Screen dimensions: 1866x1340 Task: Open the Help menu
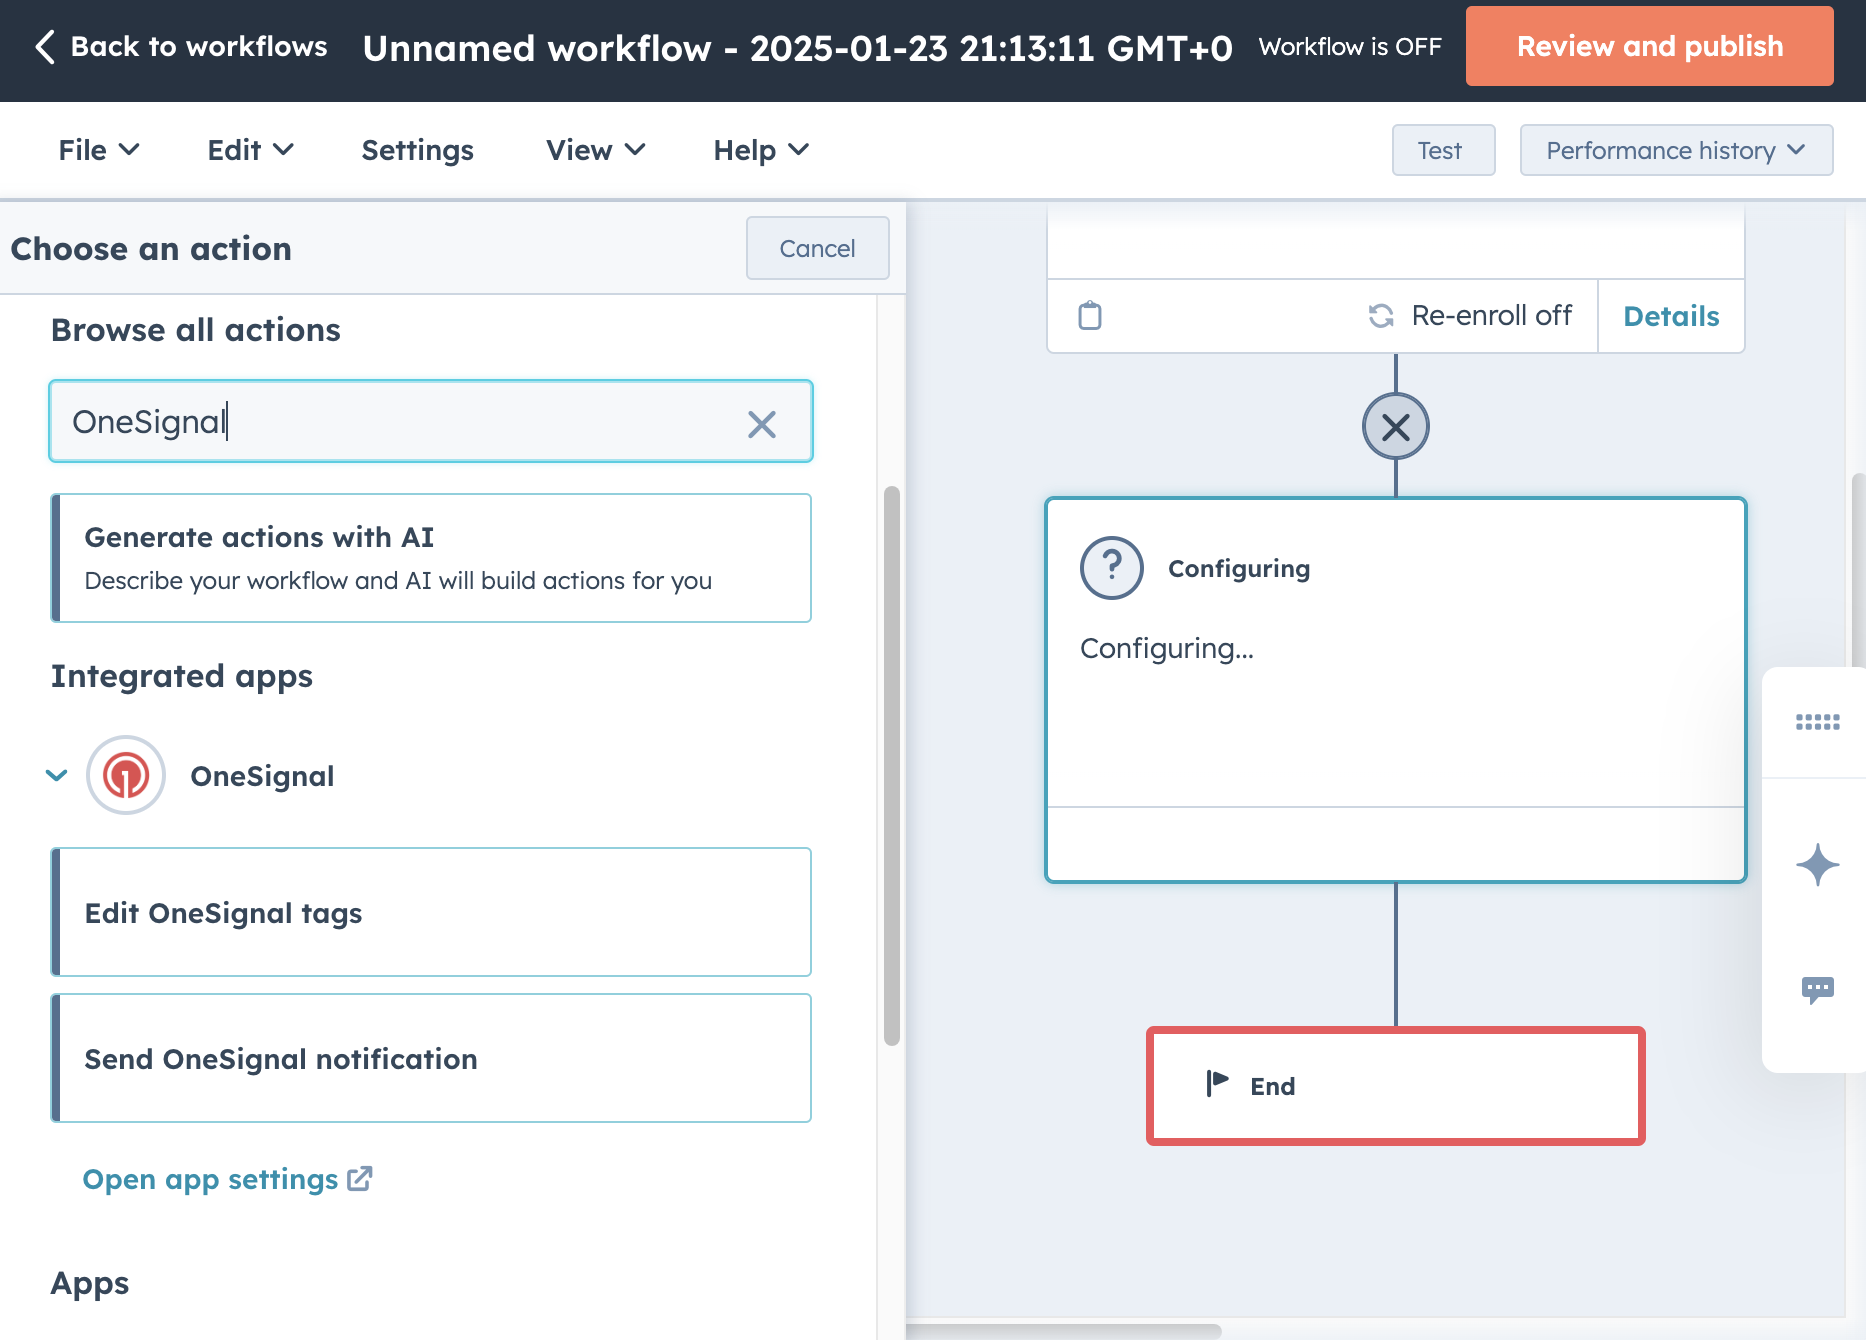760,150
